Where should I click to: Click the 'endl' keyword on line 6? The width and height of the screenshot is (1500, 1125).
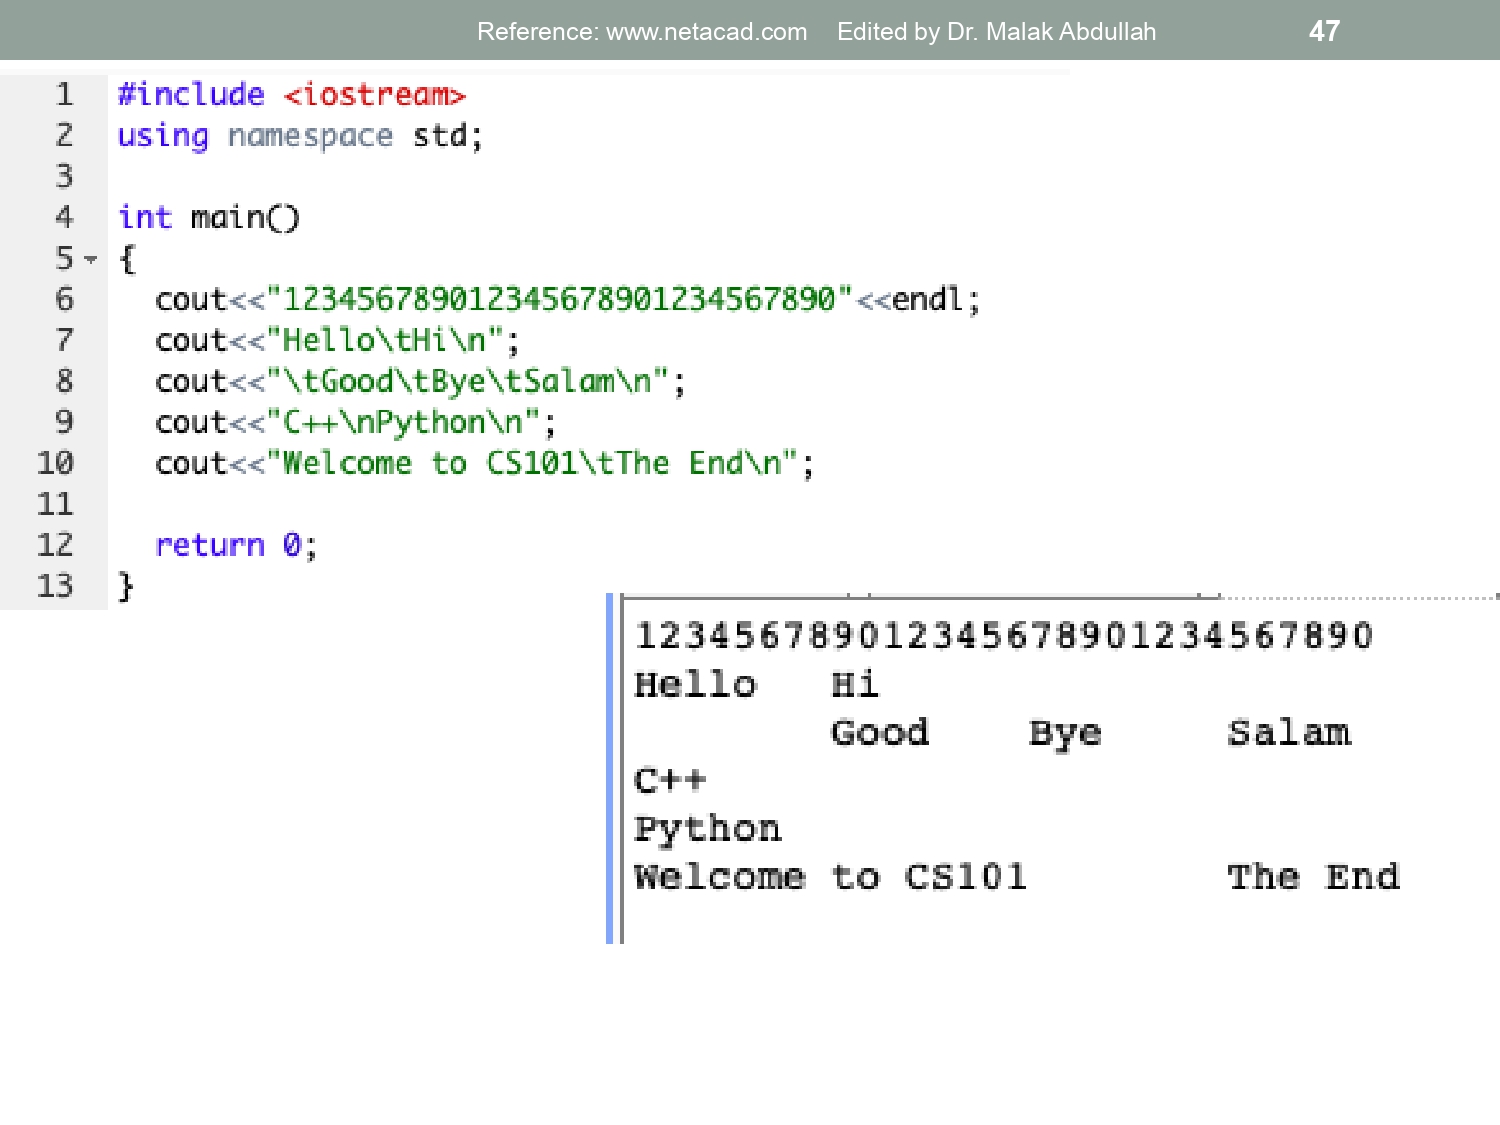pyautogui.click(x=927, y=300)
